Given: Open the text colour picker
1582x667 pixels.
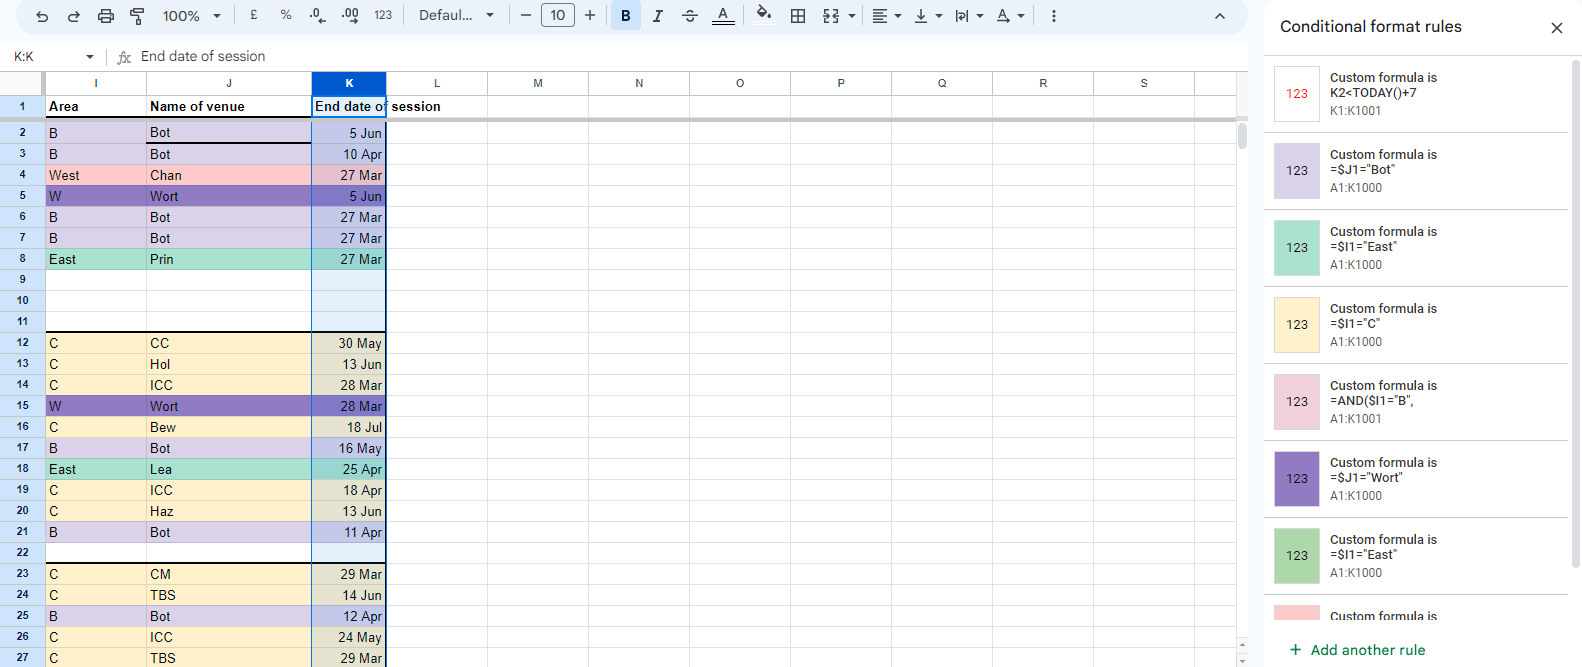Looking at the screenshot, I should click(723, 15).
